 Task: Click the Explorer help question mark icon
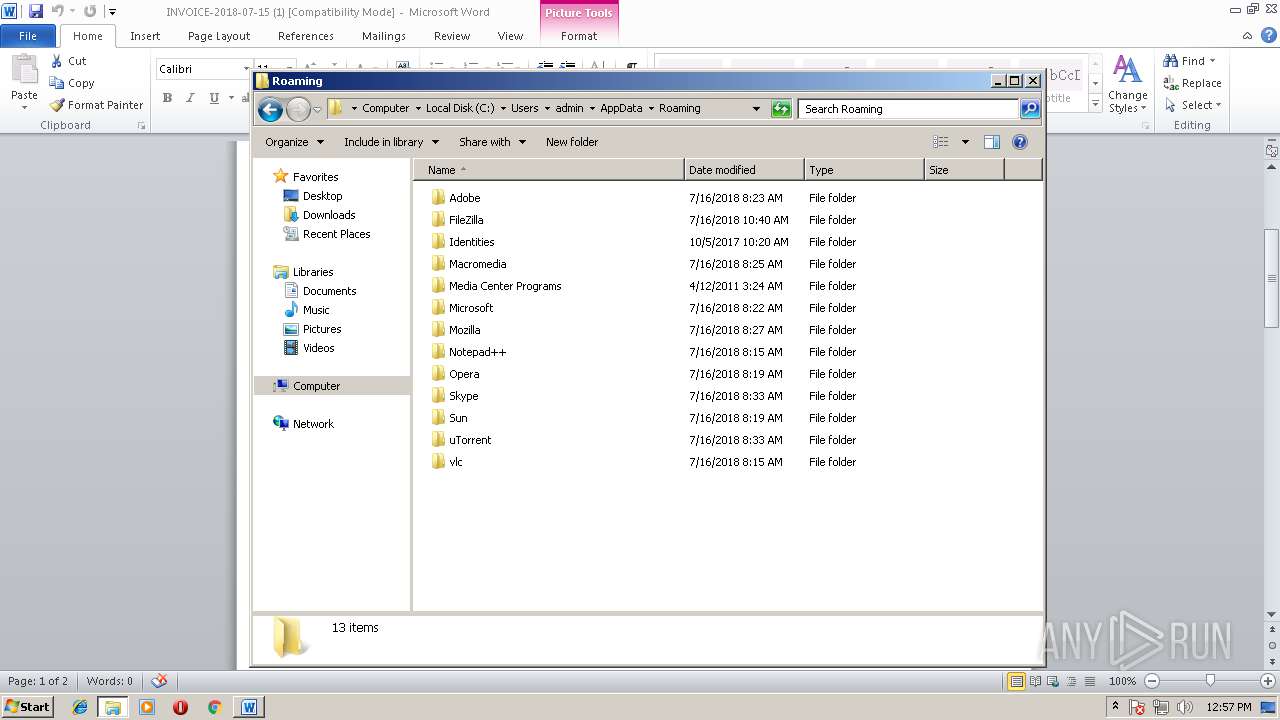(1020, 142)
